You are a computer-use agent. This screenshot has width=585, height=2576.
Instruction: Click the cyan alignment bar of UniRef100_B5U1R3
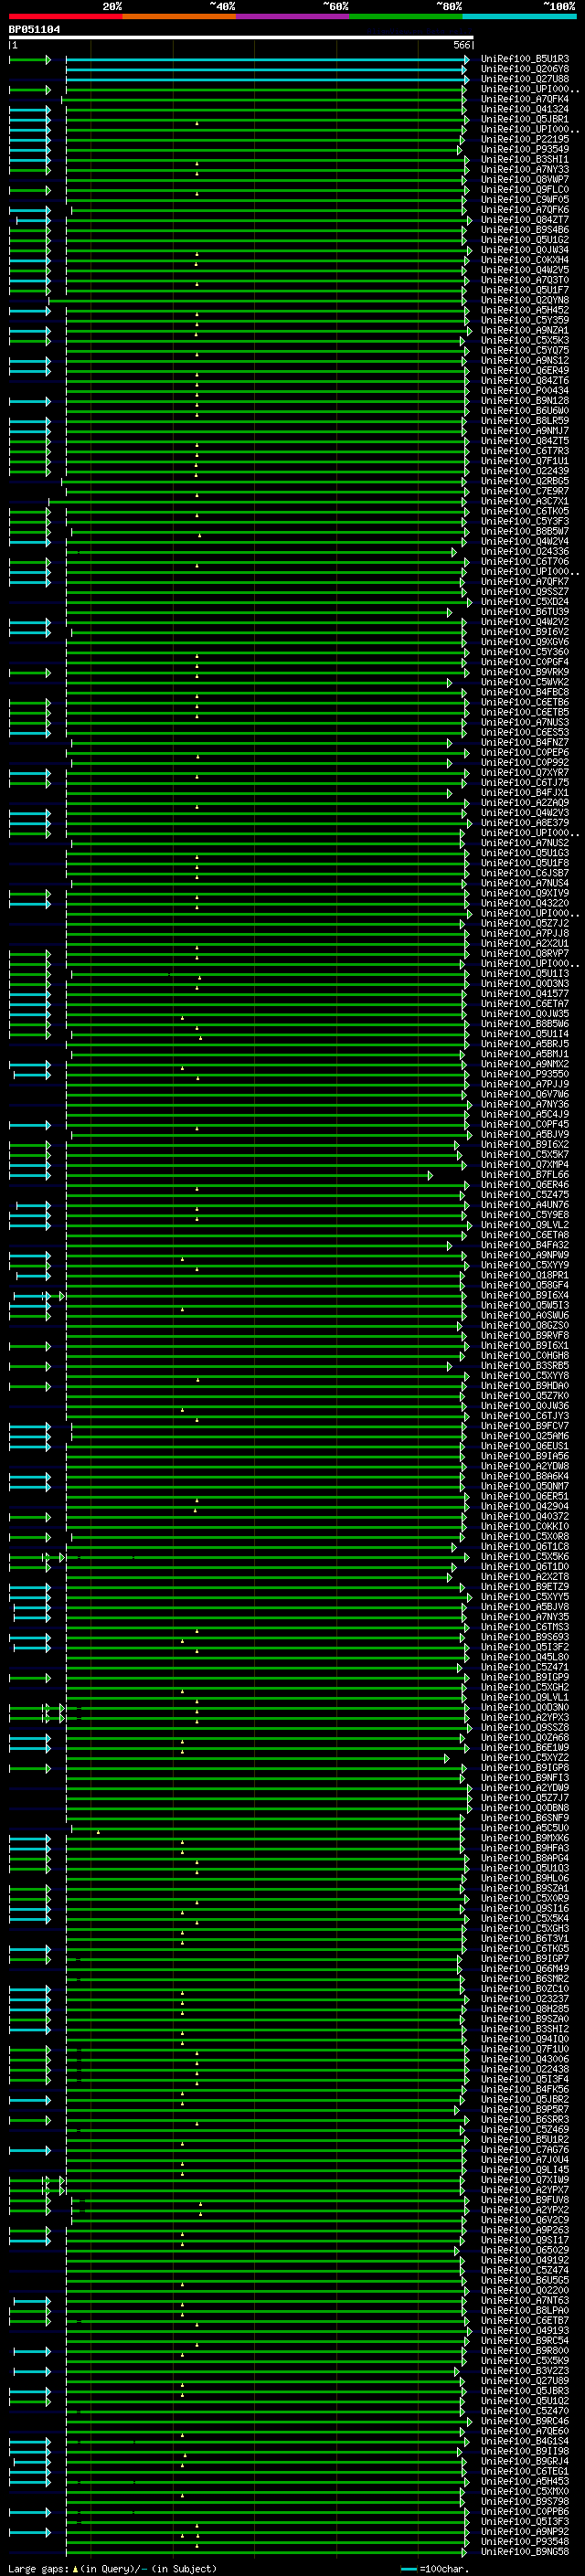[x=267, y=60]
